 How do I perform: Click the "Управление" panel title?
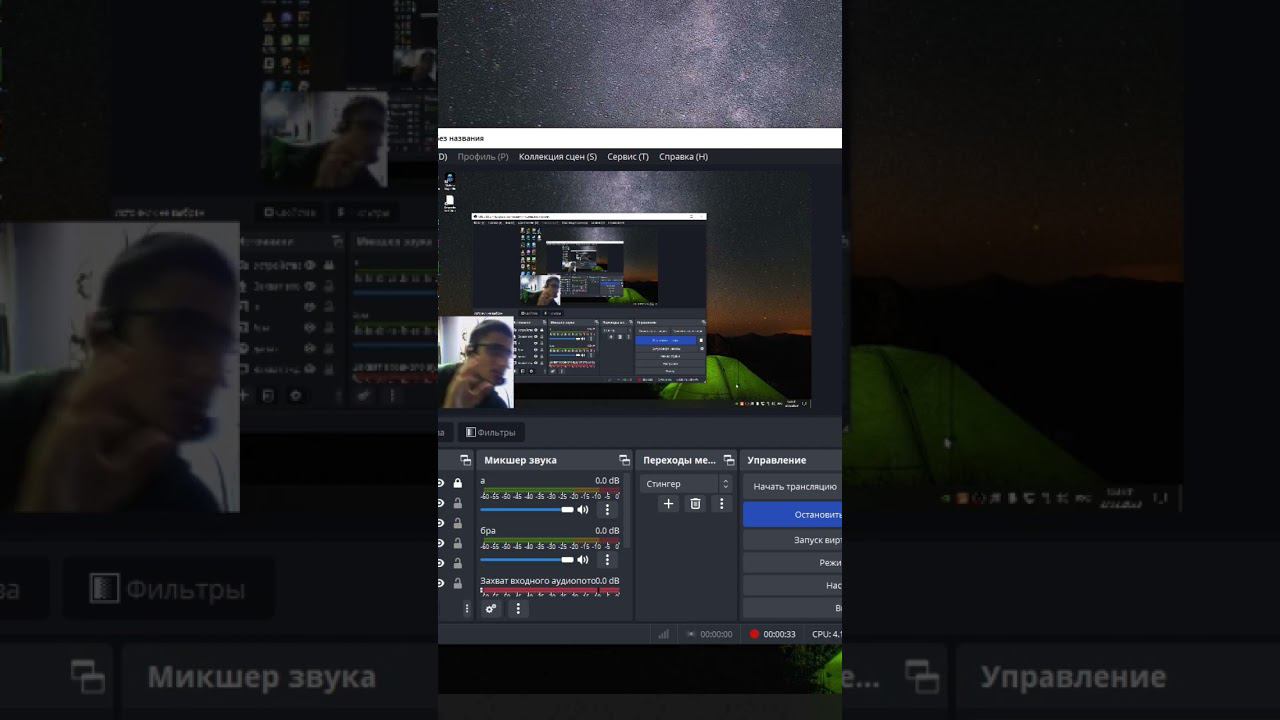[x=777, y=460]
